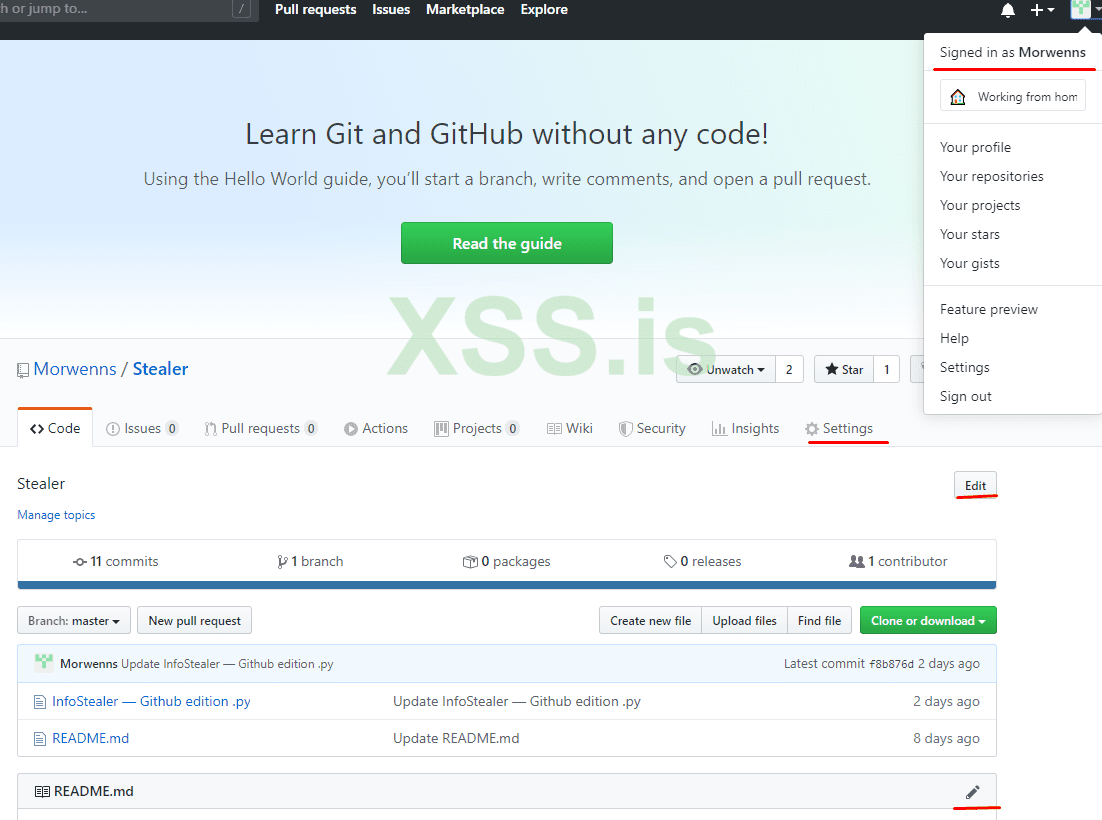Click the watchers count 2
The image size is (1102, 820).
coord(789,370)
